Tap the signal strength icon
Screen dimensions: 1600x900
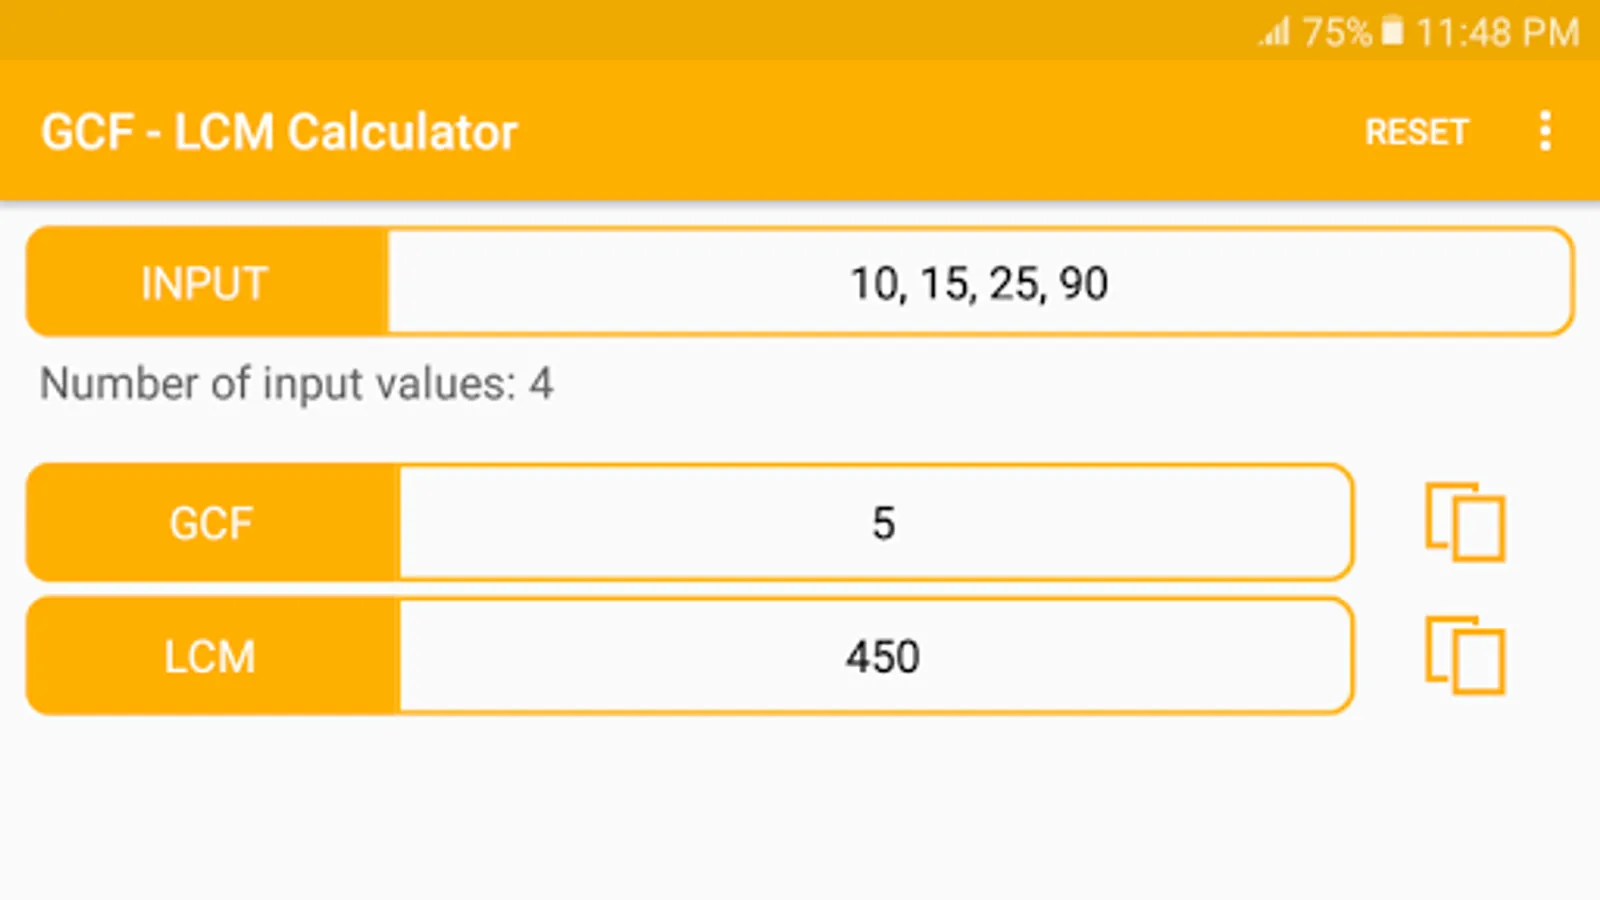[1274, 33]
